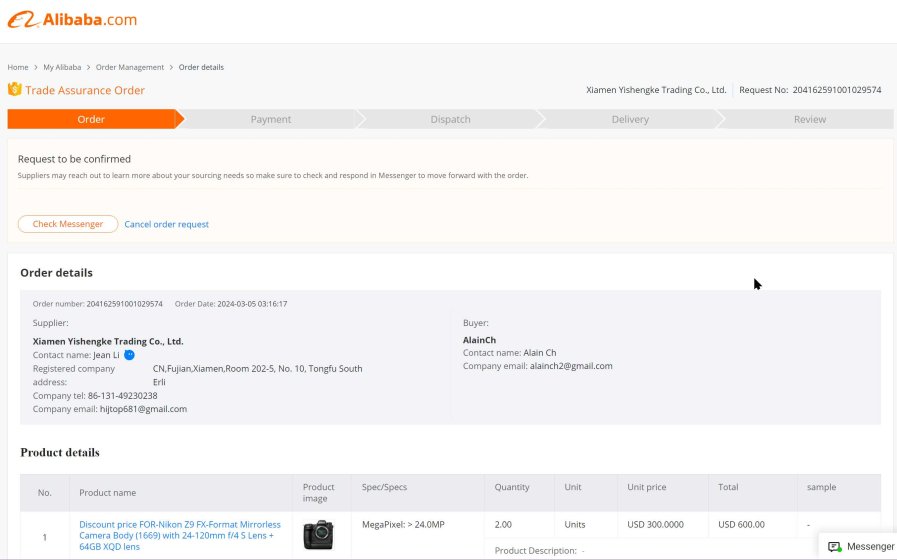This screenshot has height=560, width=897.
Task: Click Request to be confirmed heading
Action: (x=74, y=159)
